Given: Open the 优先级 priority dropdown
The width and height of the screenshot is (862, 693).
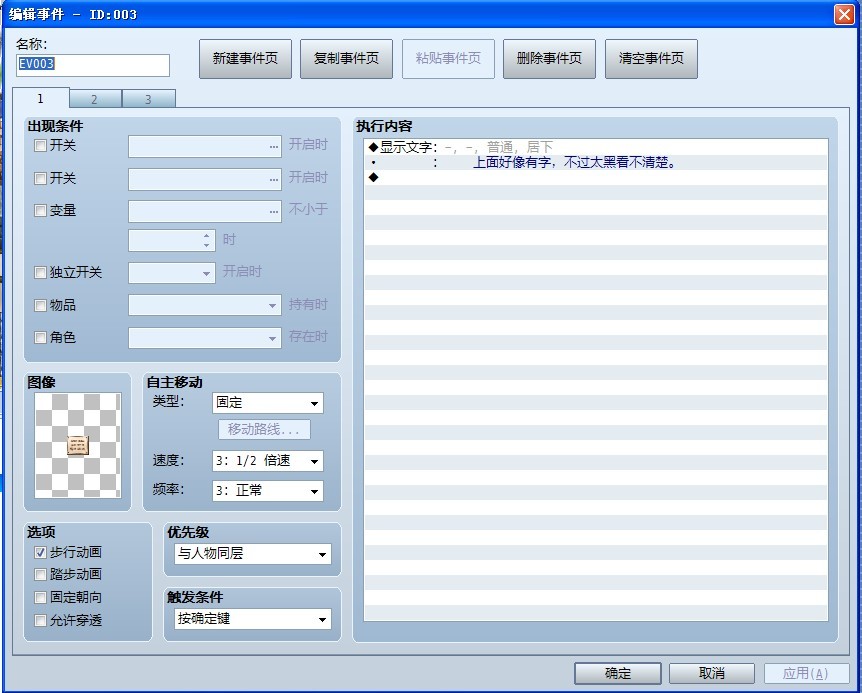Looking at the screenshot, I should 253,554.
